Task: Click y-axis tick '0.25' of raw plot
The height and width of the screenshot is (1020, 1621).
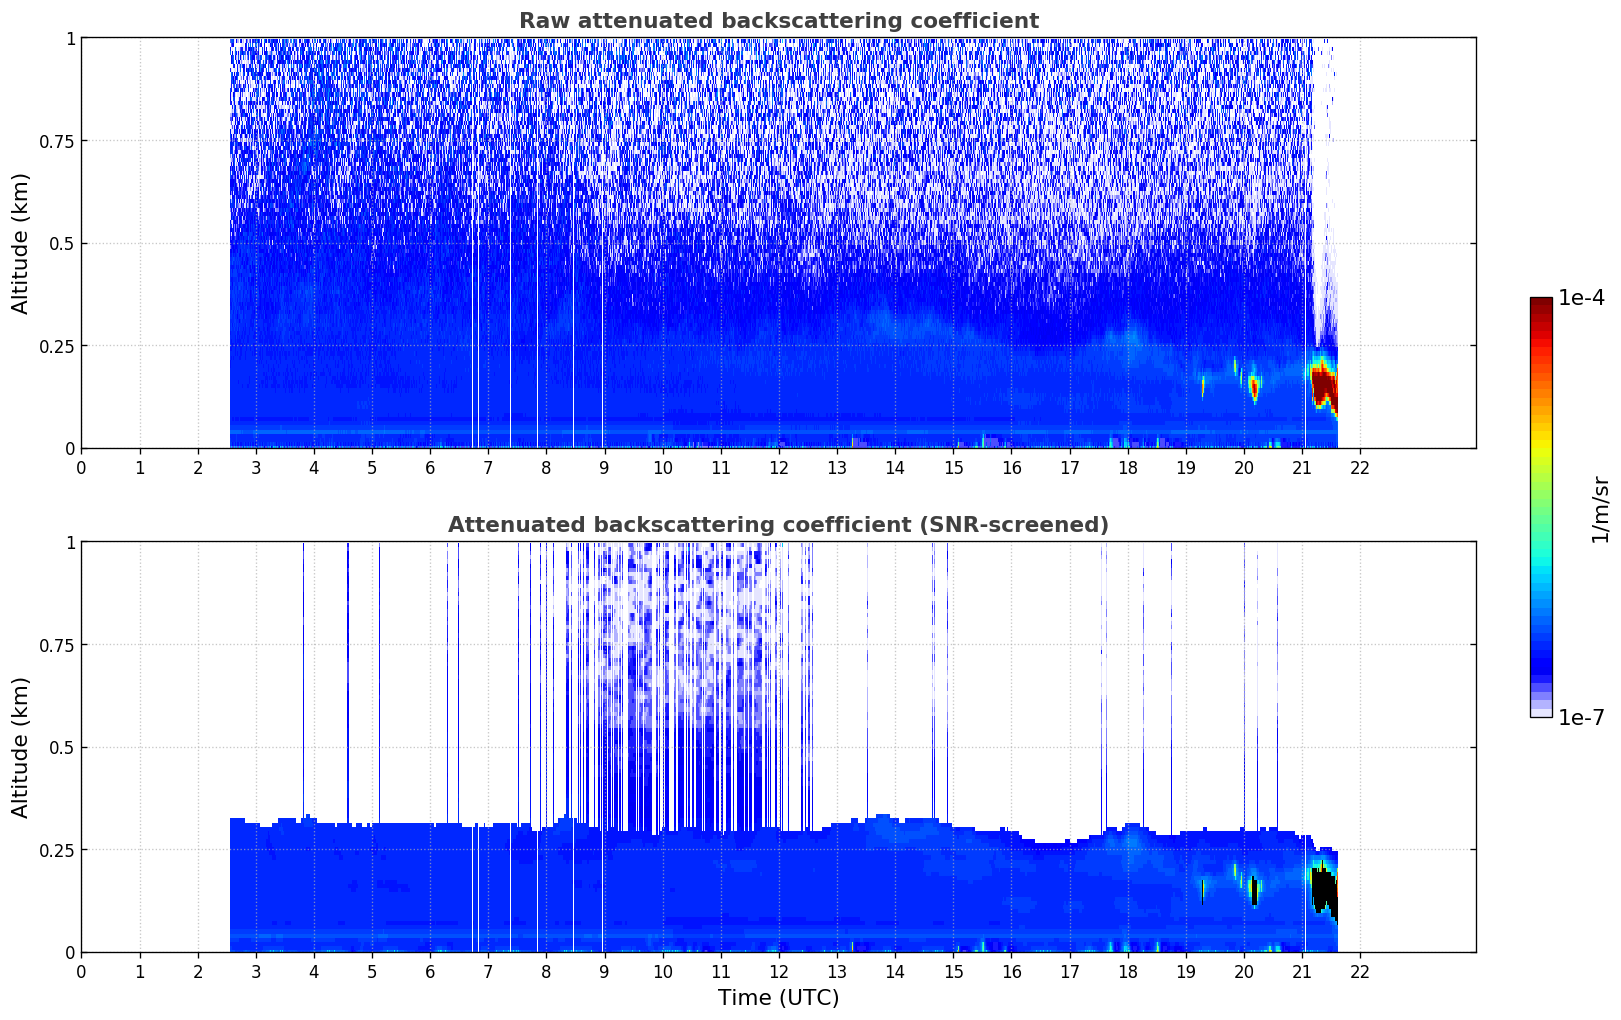Action: point(58,346)
